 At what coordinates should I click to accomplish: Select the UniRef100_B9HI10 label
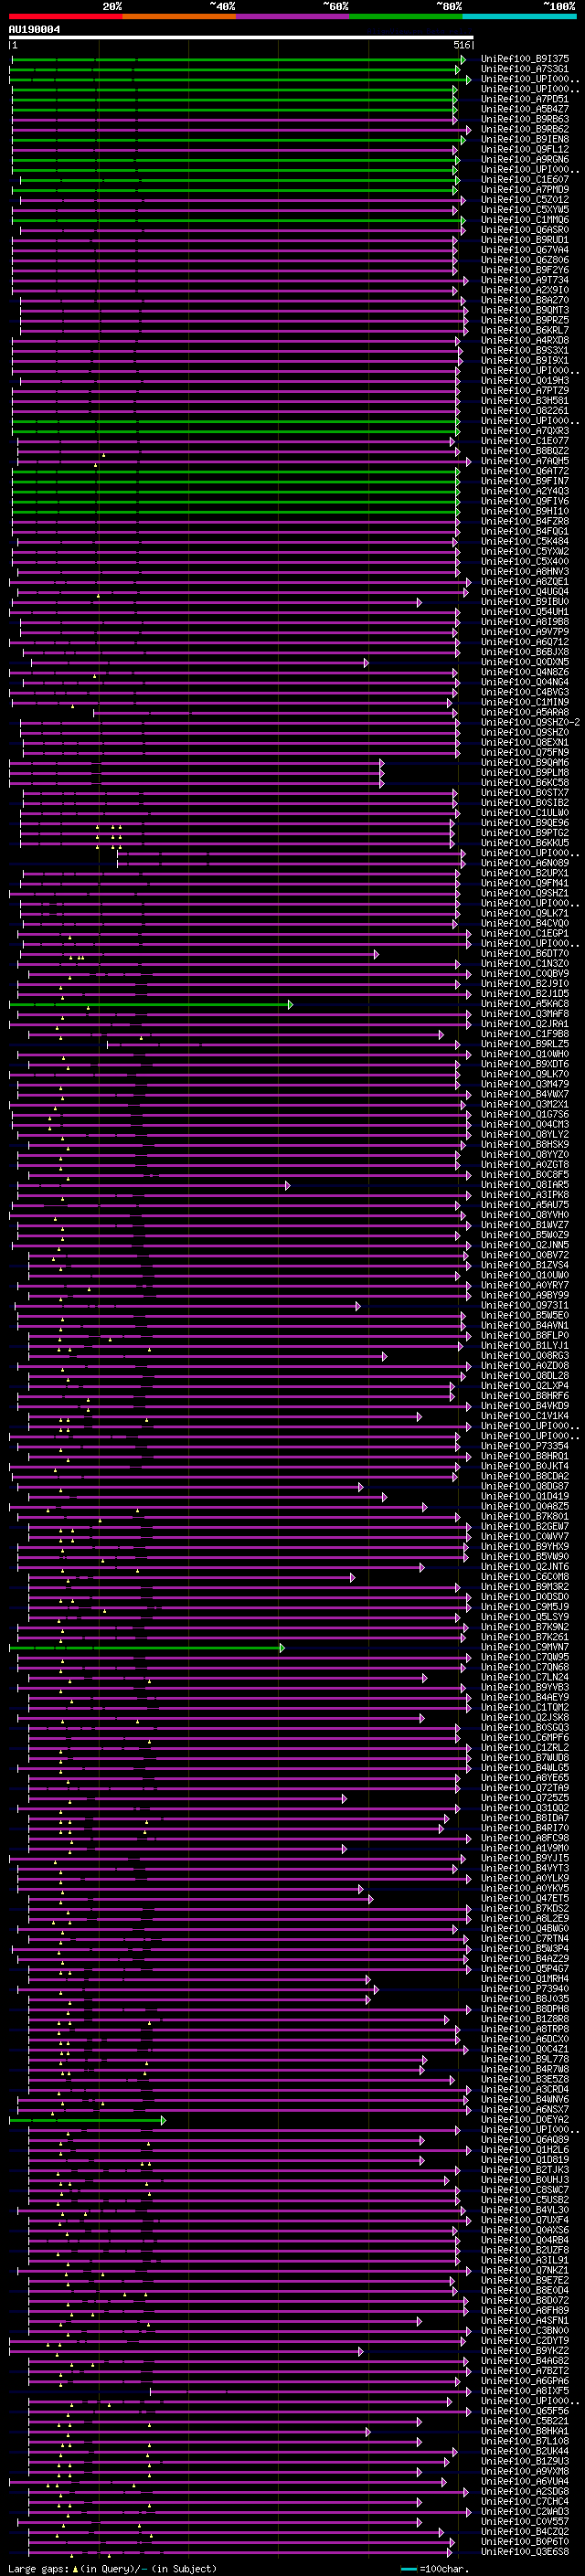pyautogui.click(x=525, y=511)
